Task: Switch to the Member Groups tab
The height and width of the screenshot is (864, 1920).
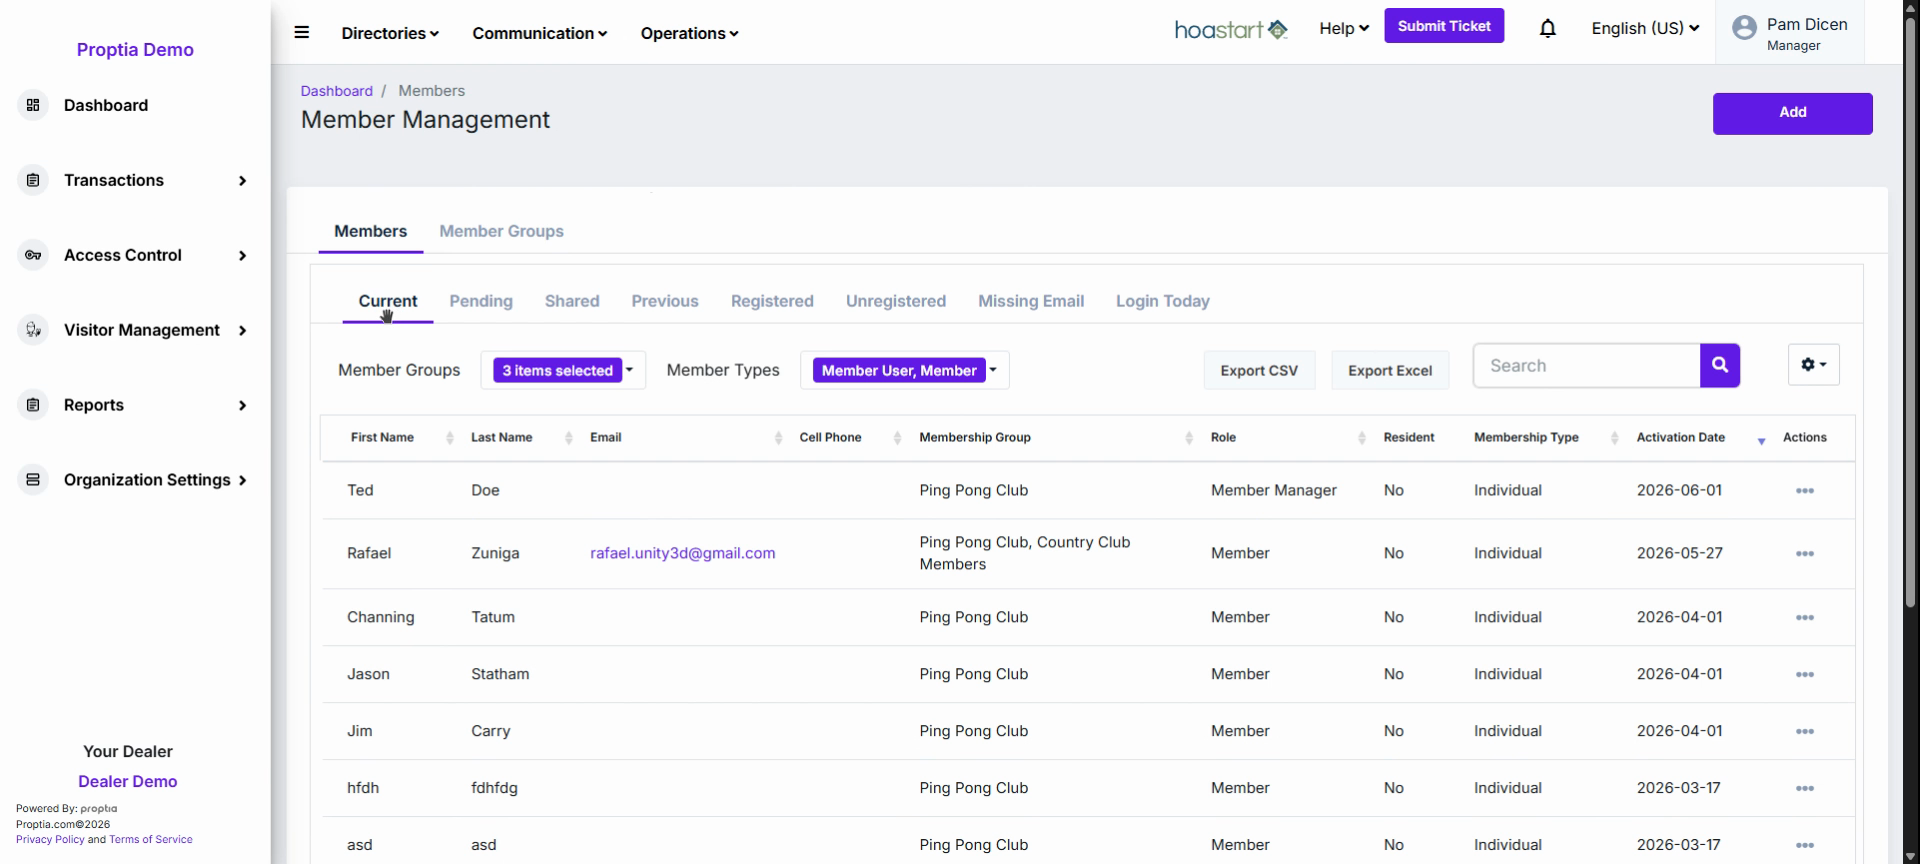Action: click(501, 231)
